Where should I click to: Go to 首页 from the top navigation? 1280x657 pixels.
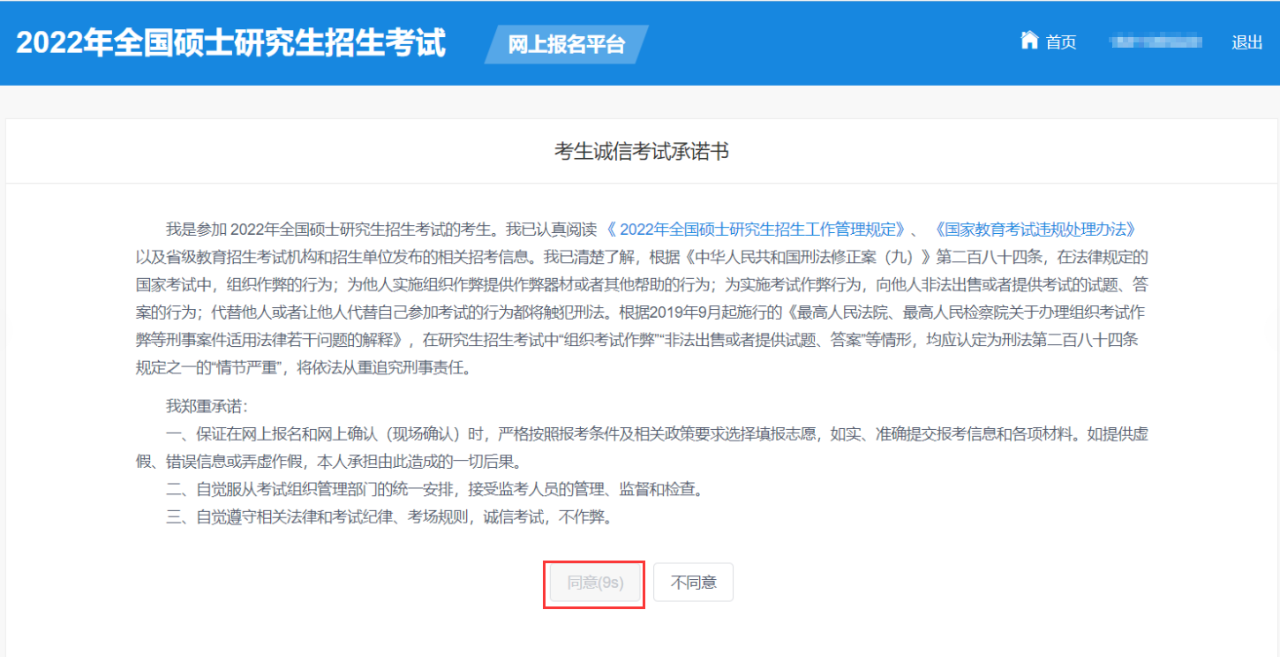1061,42
